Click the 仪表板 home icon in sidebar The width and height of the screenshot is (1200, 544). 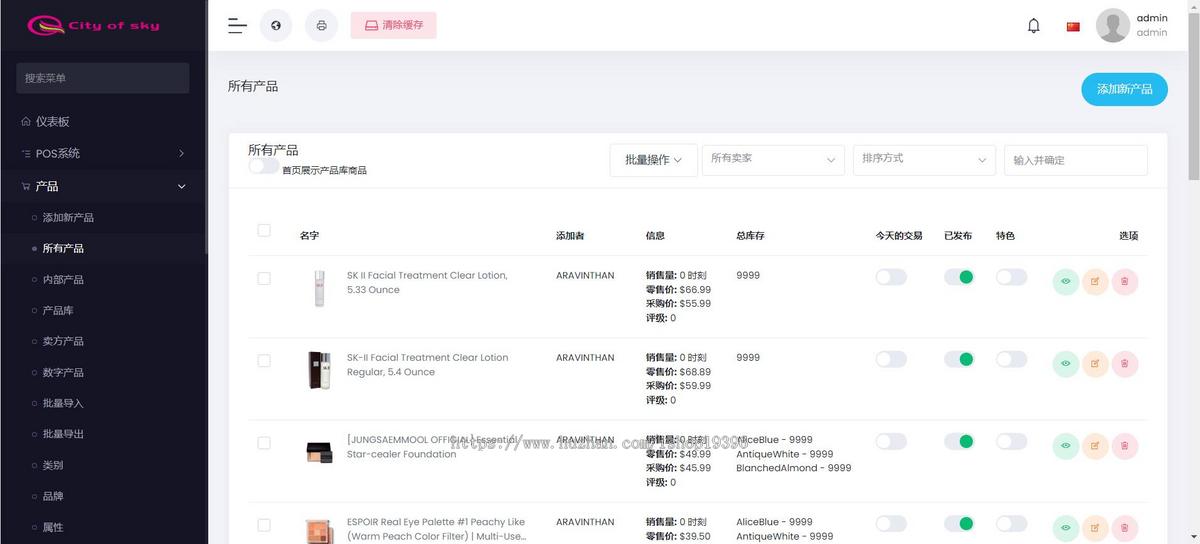26,121
